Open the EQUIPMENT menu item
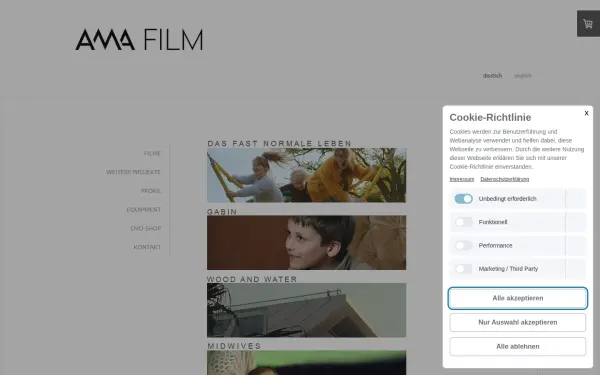The height and width of the screenshot is (375, 600). (144, 210)
